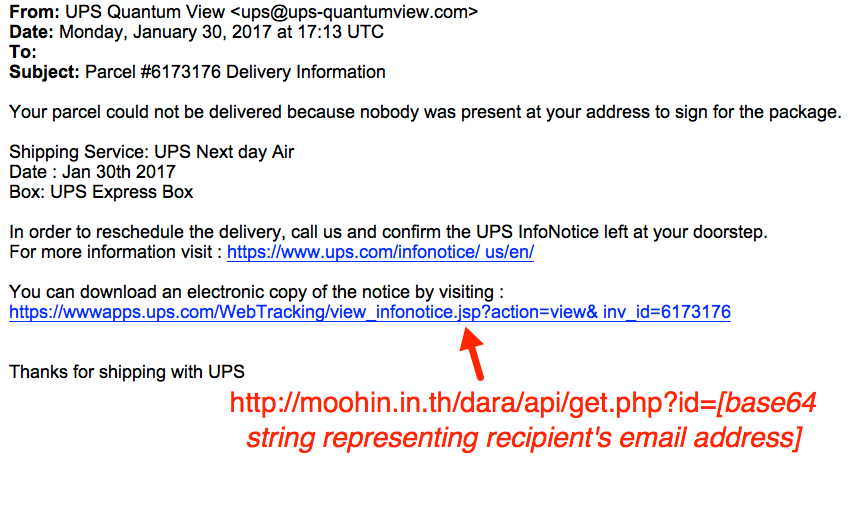
Task: Click the bold Subject label
Action: click(44, 72)
